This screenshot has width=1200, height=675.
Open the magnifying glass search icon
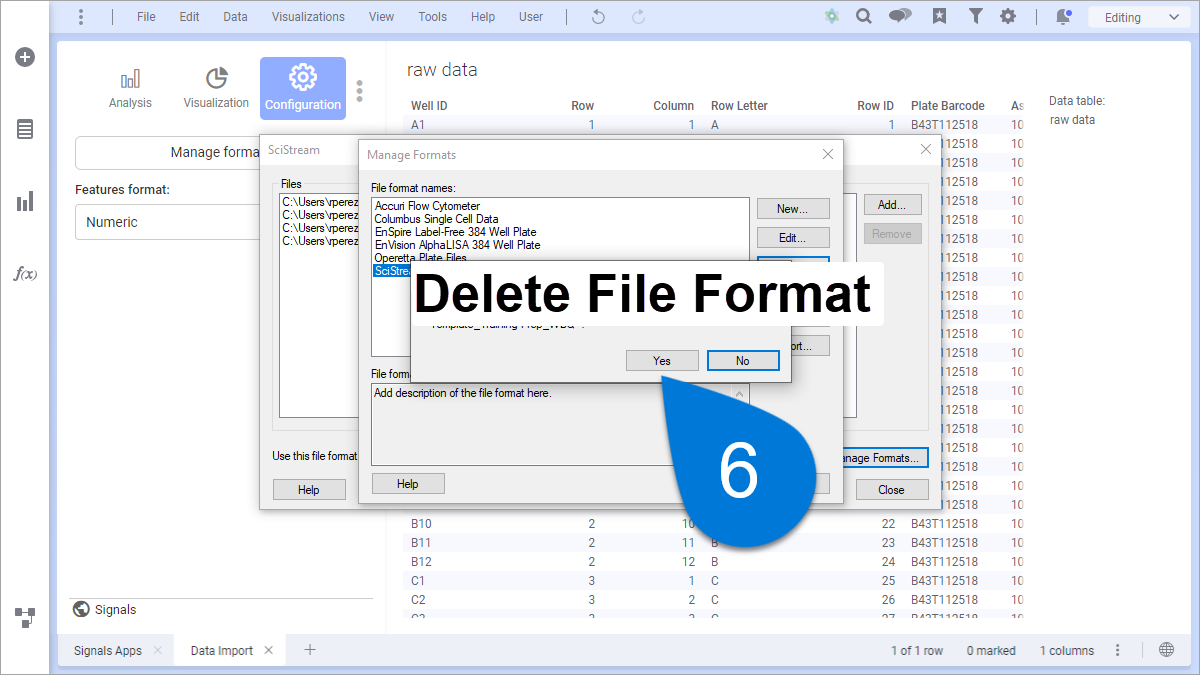(x=864, y=17)
